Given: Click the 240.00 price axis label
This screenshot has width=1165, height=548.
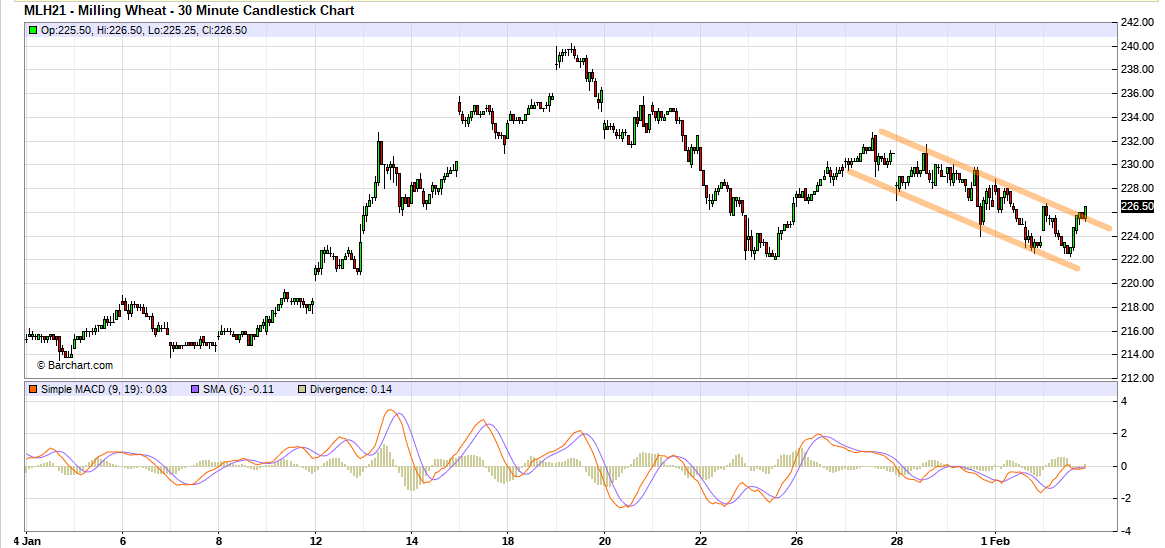Looking at the screenshot, I should 1136,46.
